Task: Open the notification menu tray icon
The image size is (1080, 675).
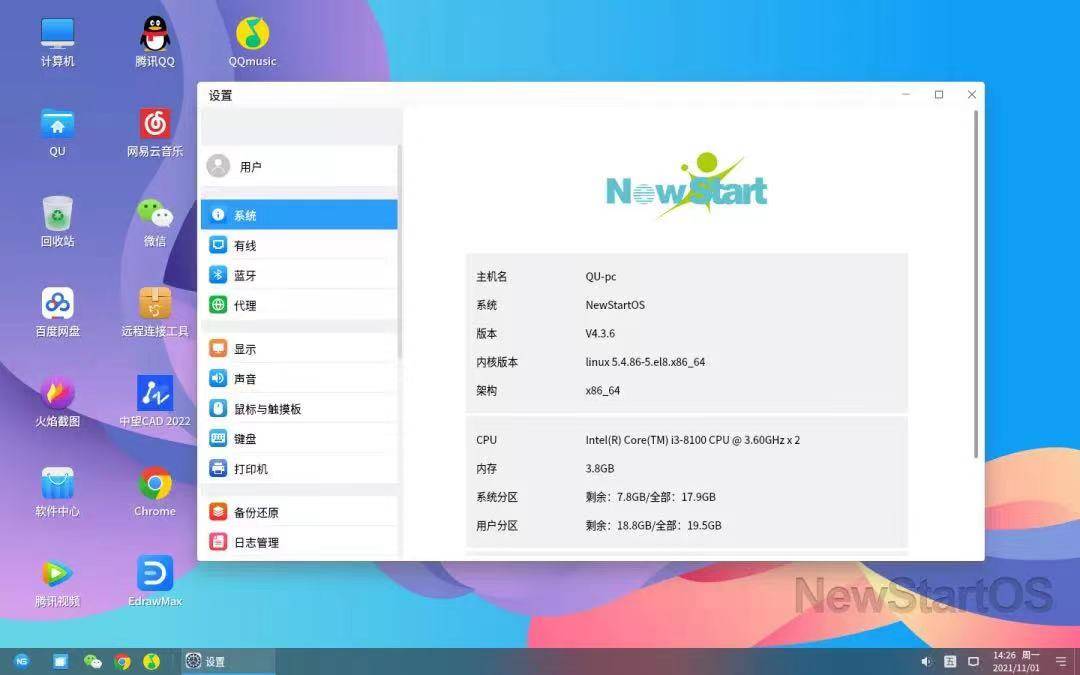Action: [1061, 661]
